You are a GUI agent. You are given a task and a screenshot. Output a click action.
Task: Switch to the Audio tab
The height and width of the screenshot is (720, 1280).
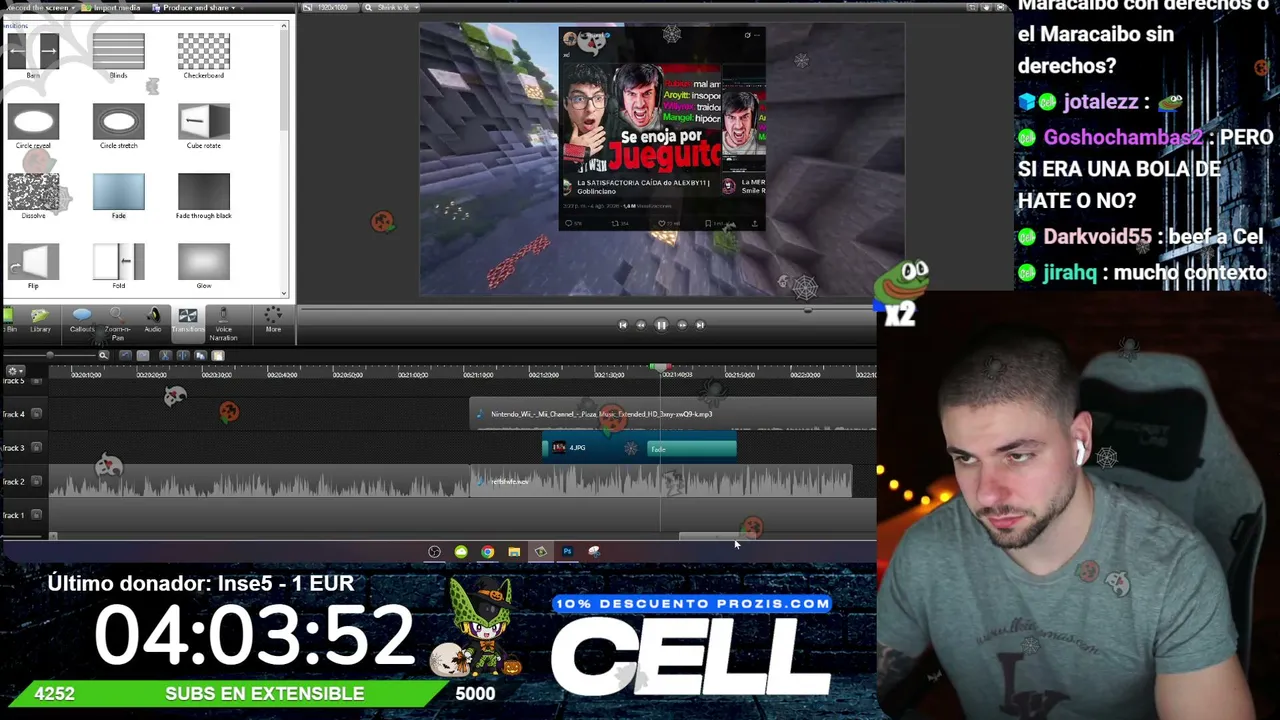(152, 320)
